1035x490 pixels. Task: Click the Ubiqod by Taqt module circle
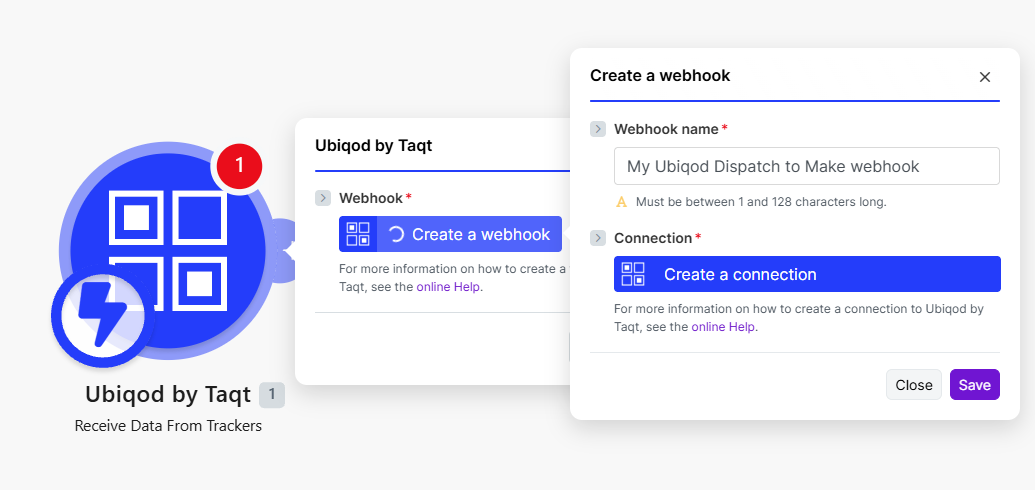coord(168,251)
